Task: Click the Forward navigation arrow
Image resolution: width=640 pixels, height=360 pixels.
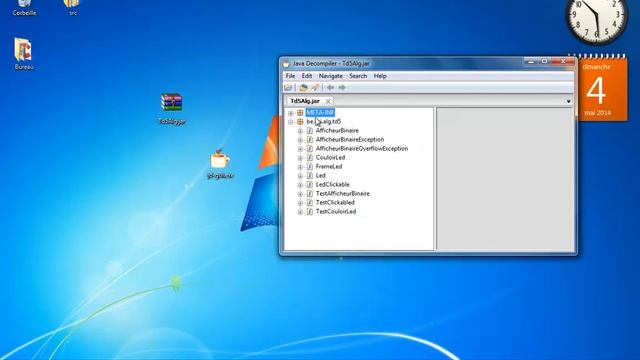Action: pos(342,87)
